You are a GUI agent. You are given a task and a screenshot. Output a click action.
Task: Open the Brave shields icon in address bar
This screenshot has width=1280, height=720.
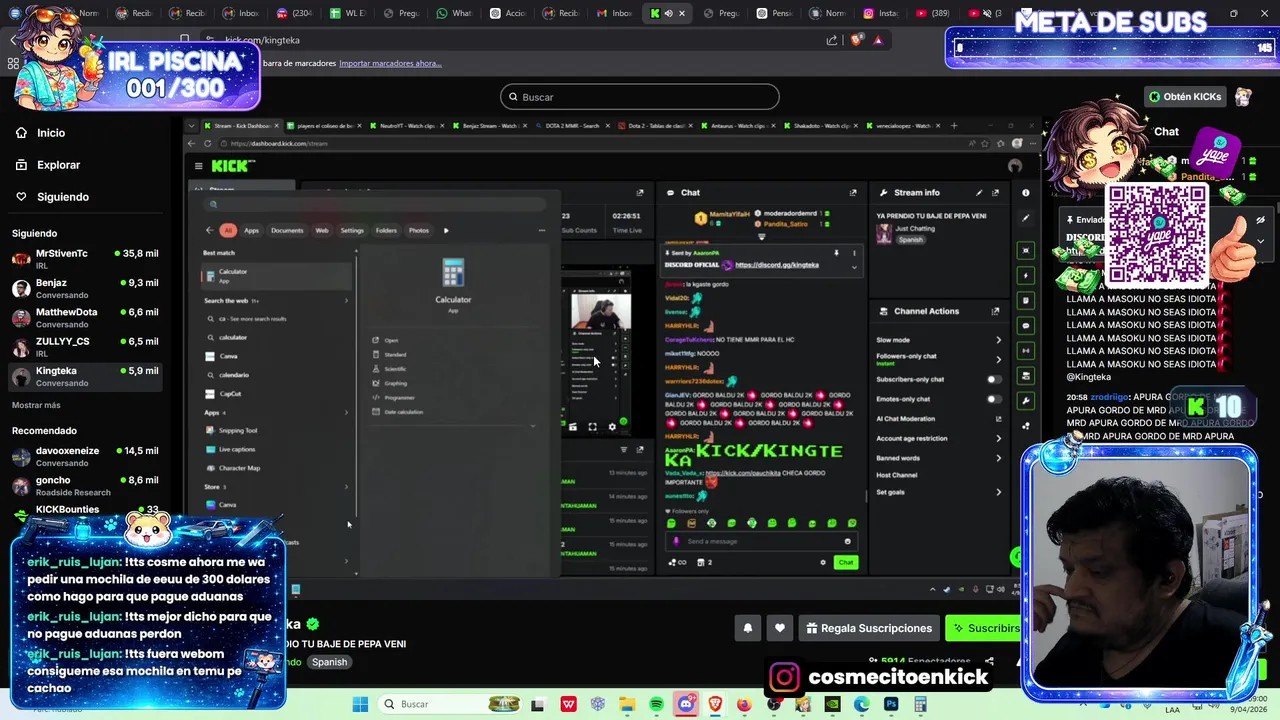(856, 40)
